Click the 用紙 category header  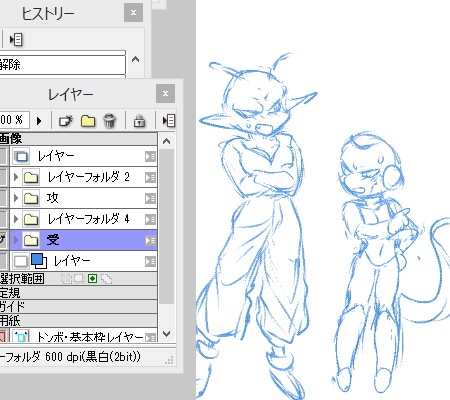[x=78, y=320]
